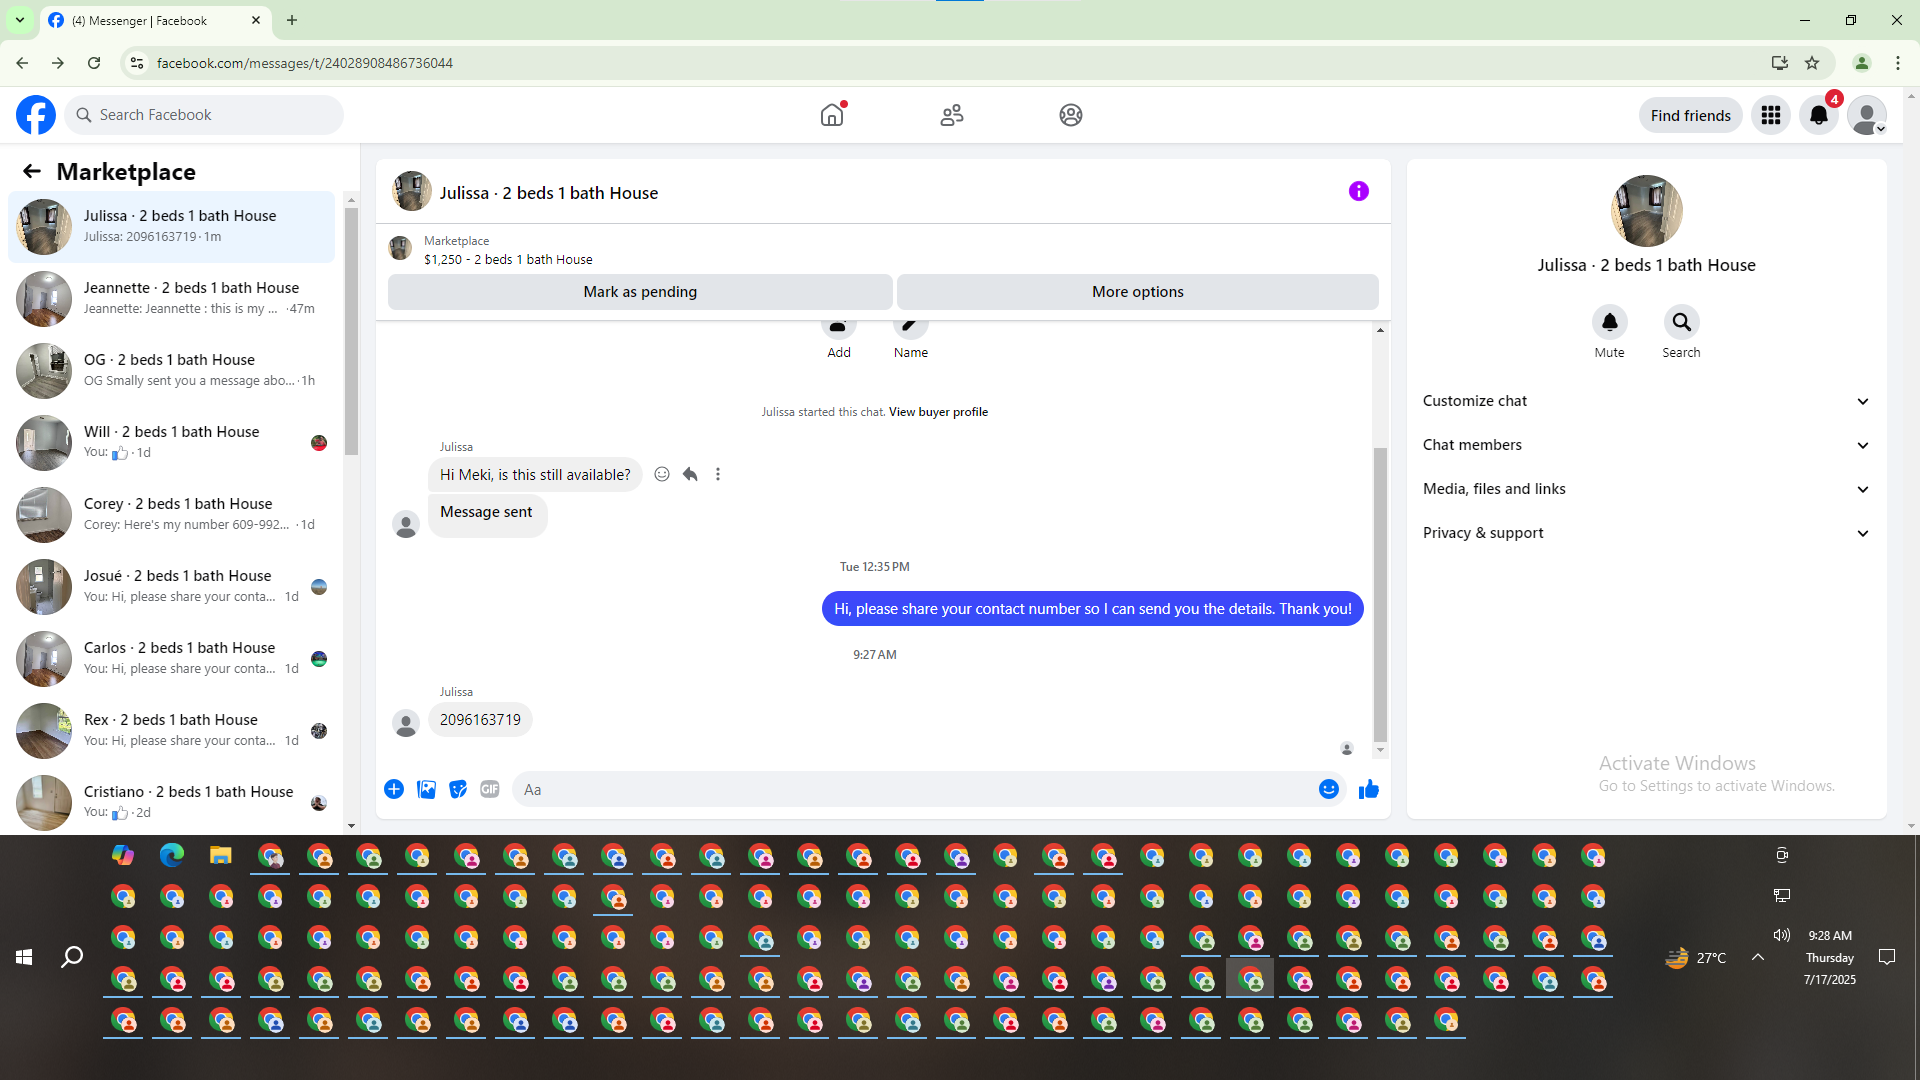
Task: React to Julissa's availability message
Action: pos(662,474)
